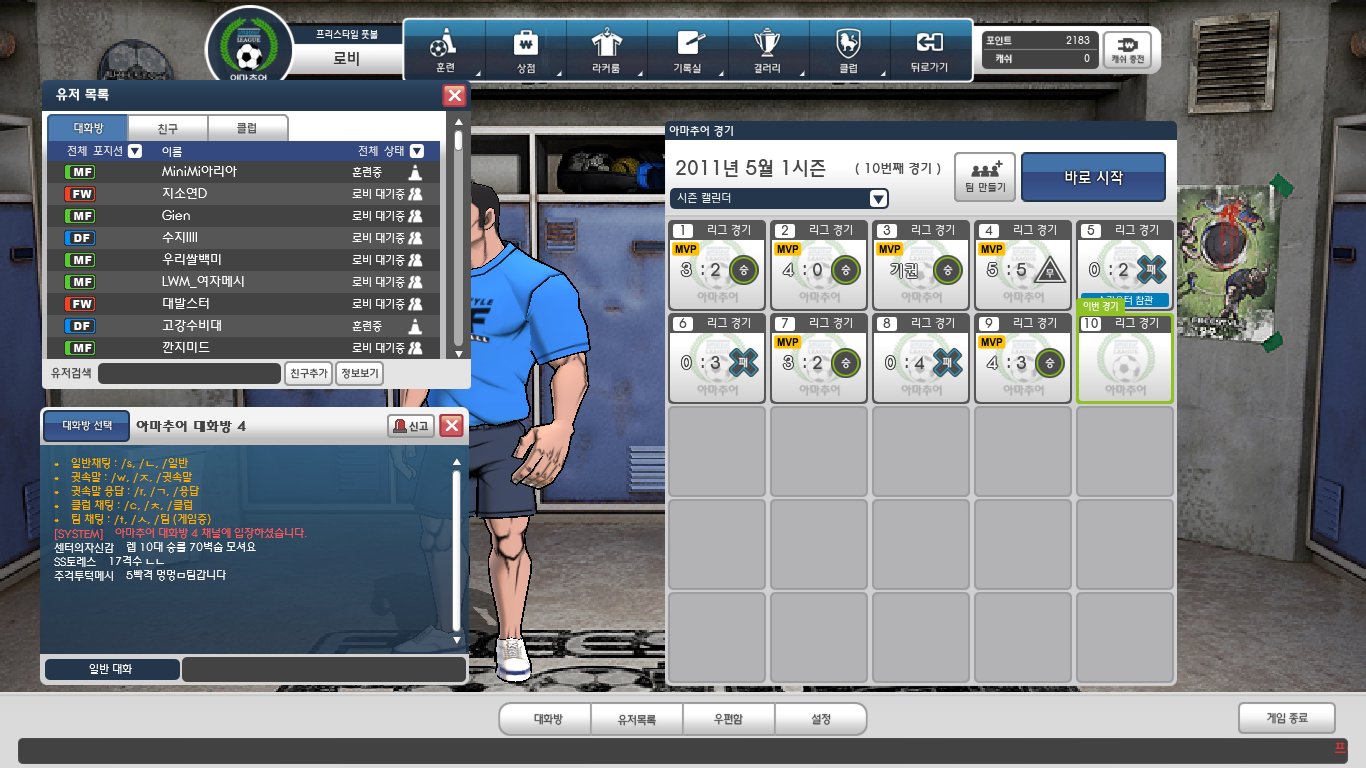Expand the 시즌 캘린더 dropdown
The width and height of the screenshot is (1366, 768).
(878, 198)
